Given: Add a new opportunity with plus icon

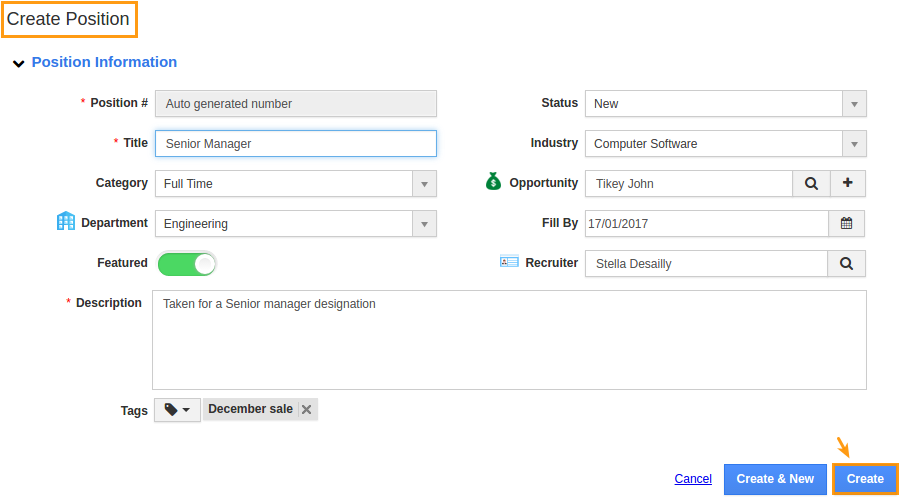Looking at the screenshot, I should point(847,184).
